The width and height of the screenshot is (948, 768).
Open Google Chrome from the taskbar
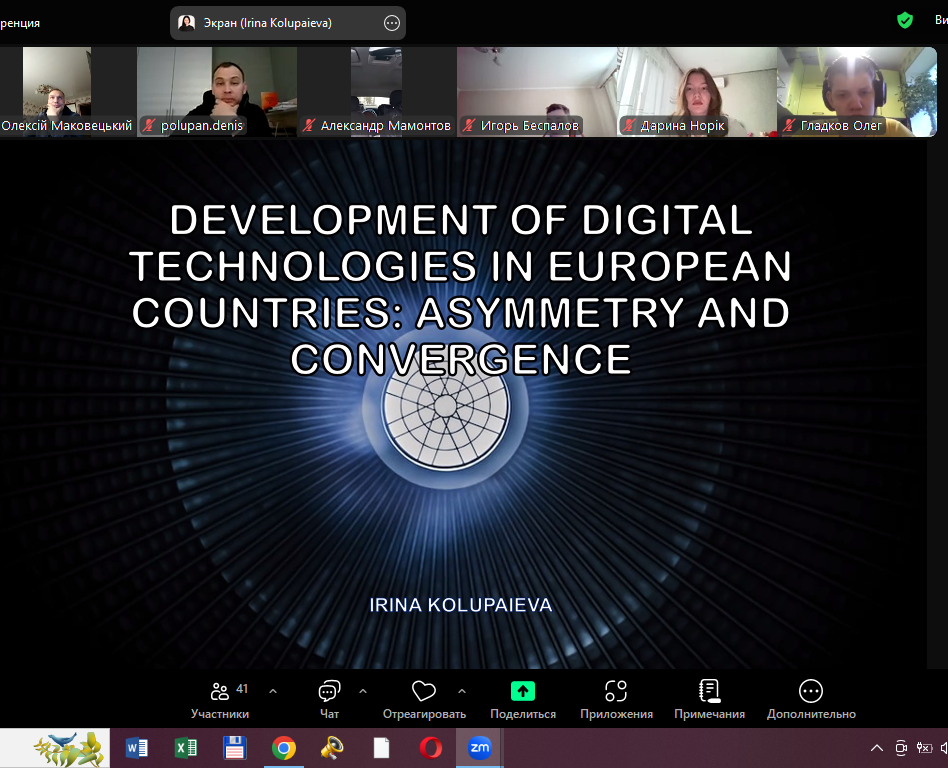[x=284, y=748]
